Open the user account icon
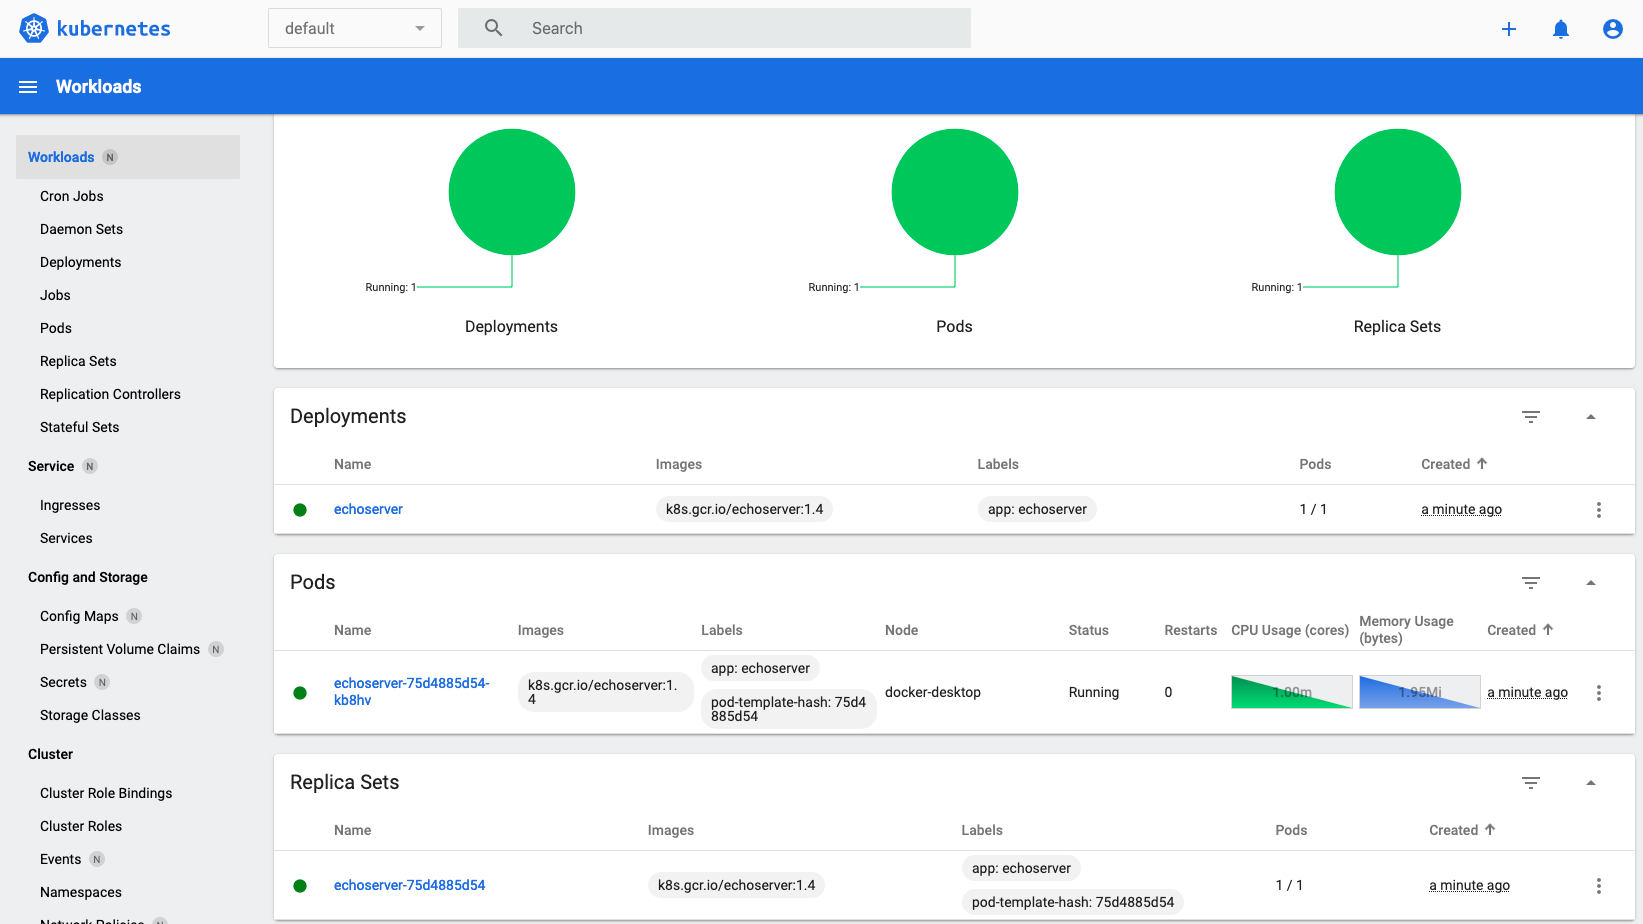 point(1613,29)
